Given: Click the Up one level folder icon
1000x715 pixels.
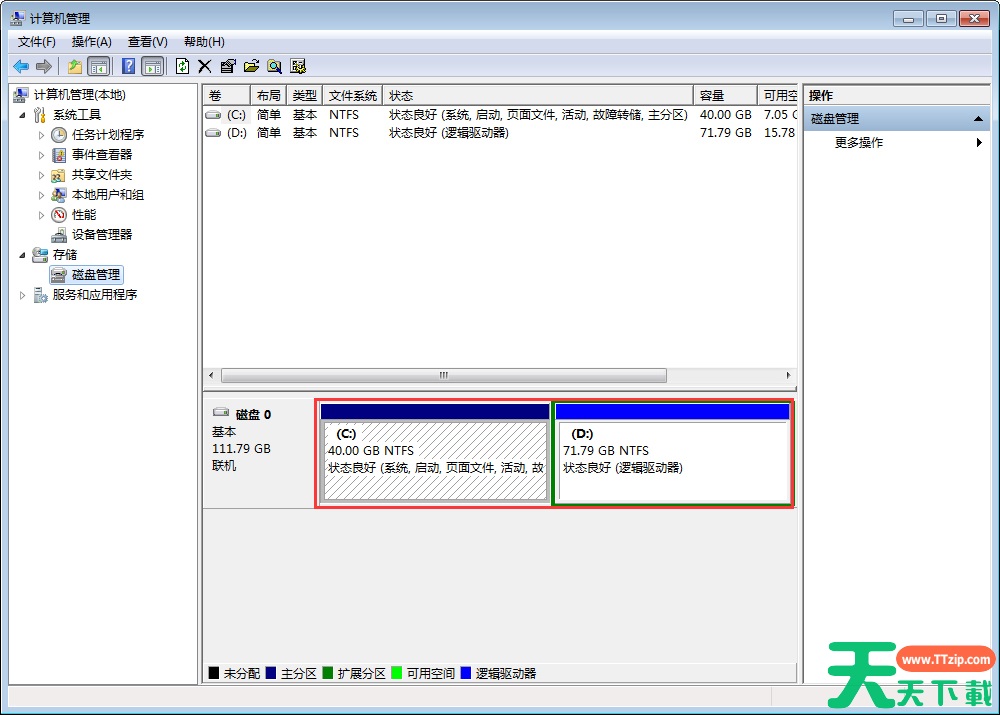Looking at the screenshot, I should (x=75, y=66).
